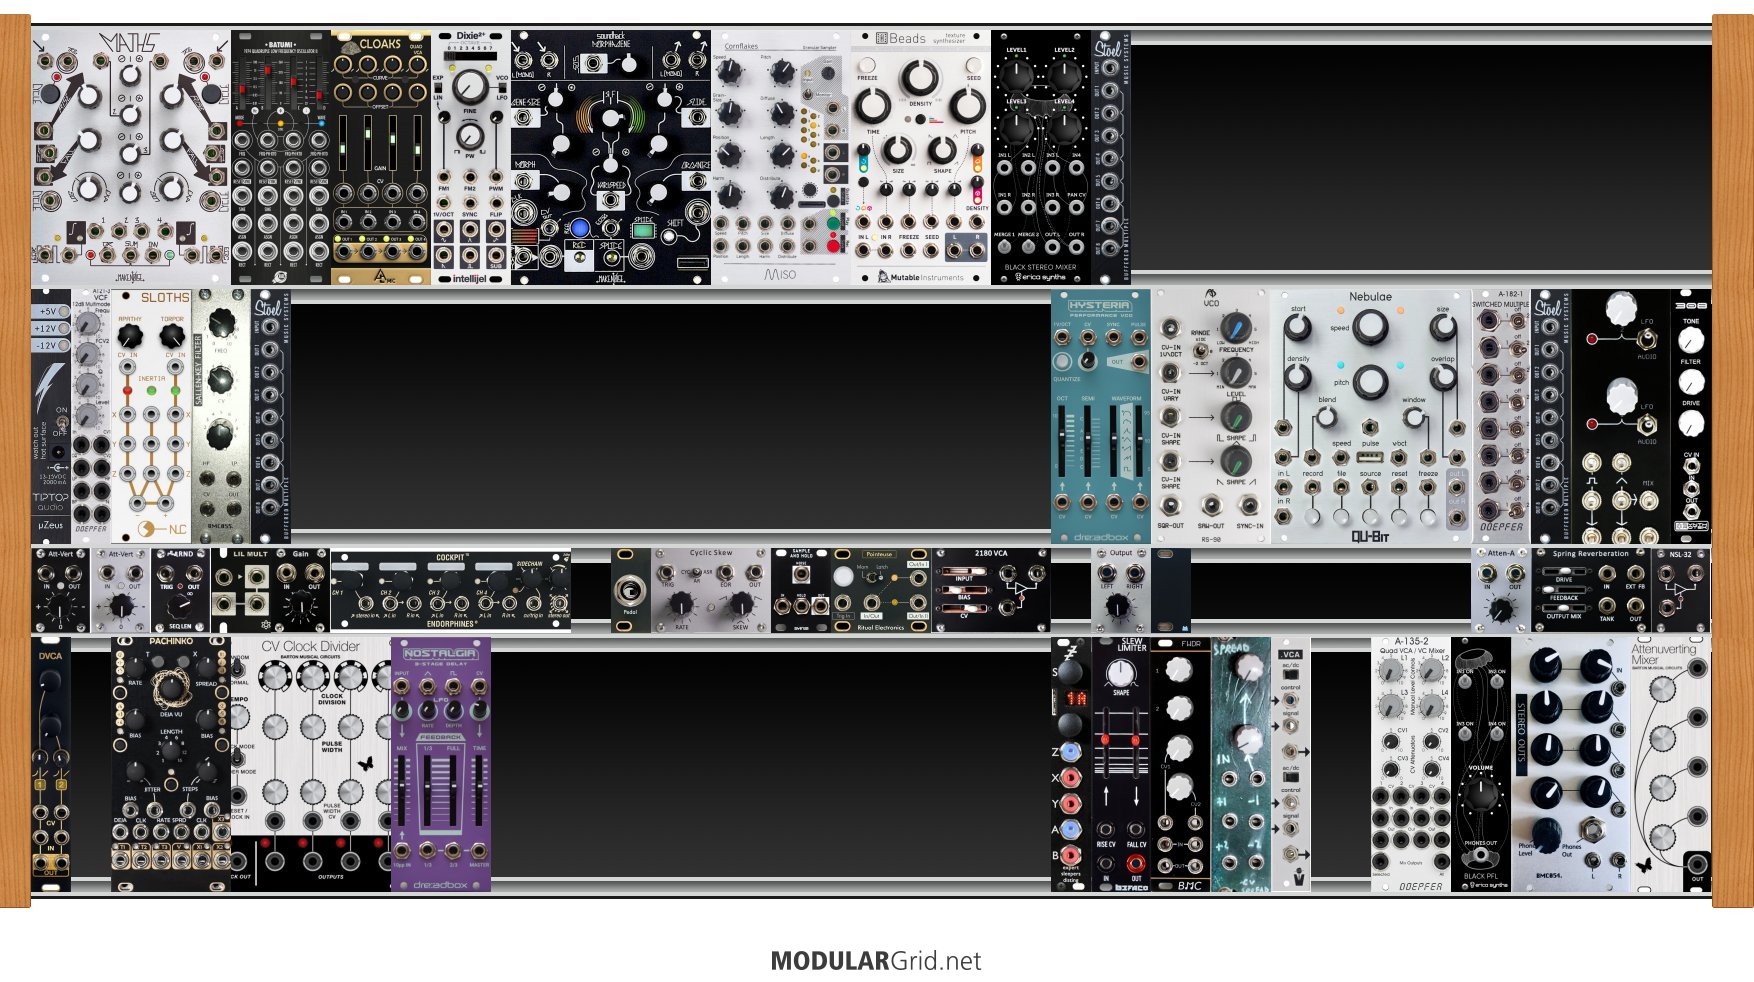Open the Endorphines Cockpit module

(x=451, y=590)
